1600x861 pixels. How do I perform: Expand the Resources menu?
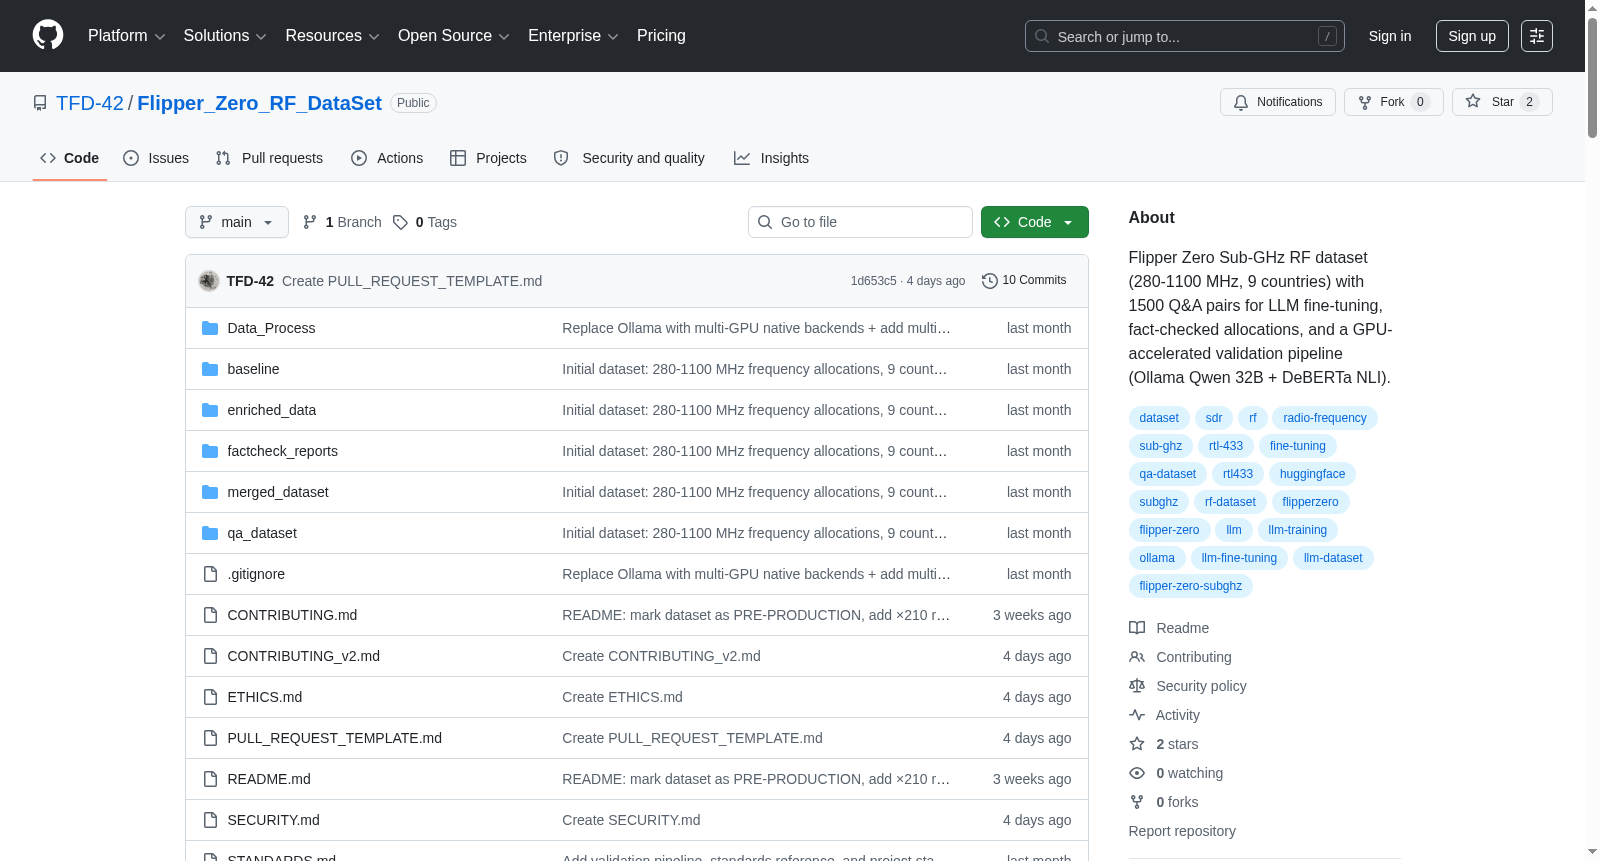tap(332, 35)
